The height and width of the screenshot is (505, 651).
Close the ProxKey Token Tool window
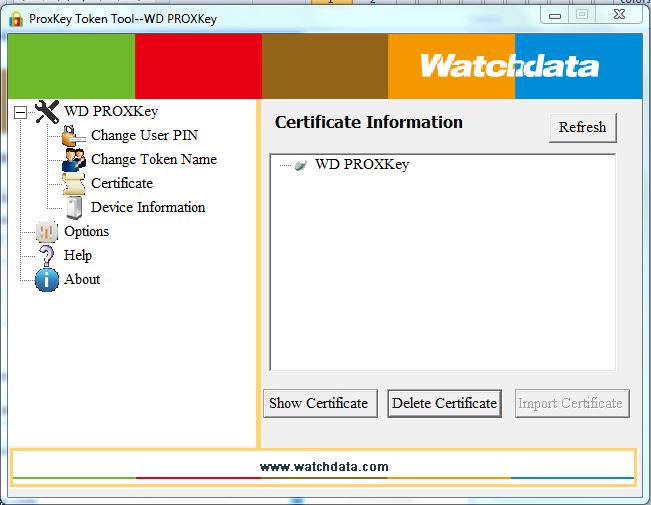point(619,15)
